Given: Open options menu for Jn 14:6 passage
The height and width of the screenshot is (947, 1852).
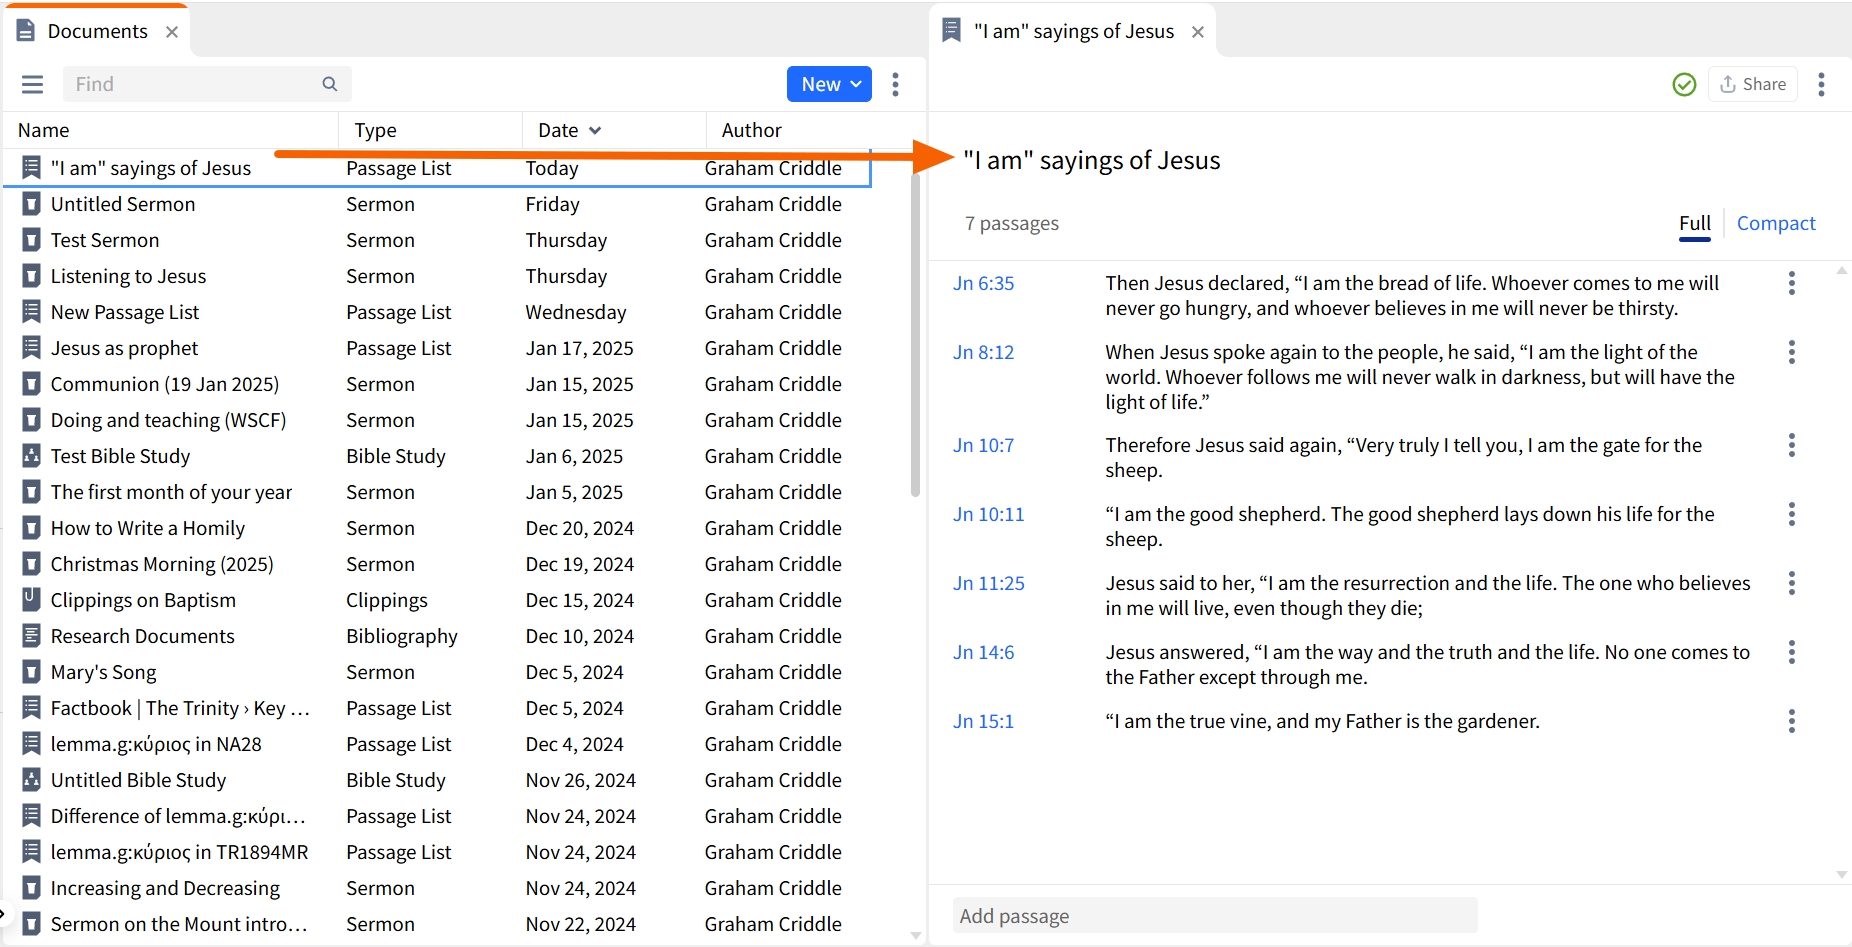Looking at the screenshot, I should [x=1791, y=652].
